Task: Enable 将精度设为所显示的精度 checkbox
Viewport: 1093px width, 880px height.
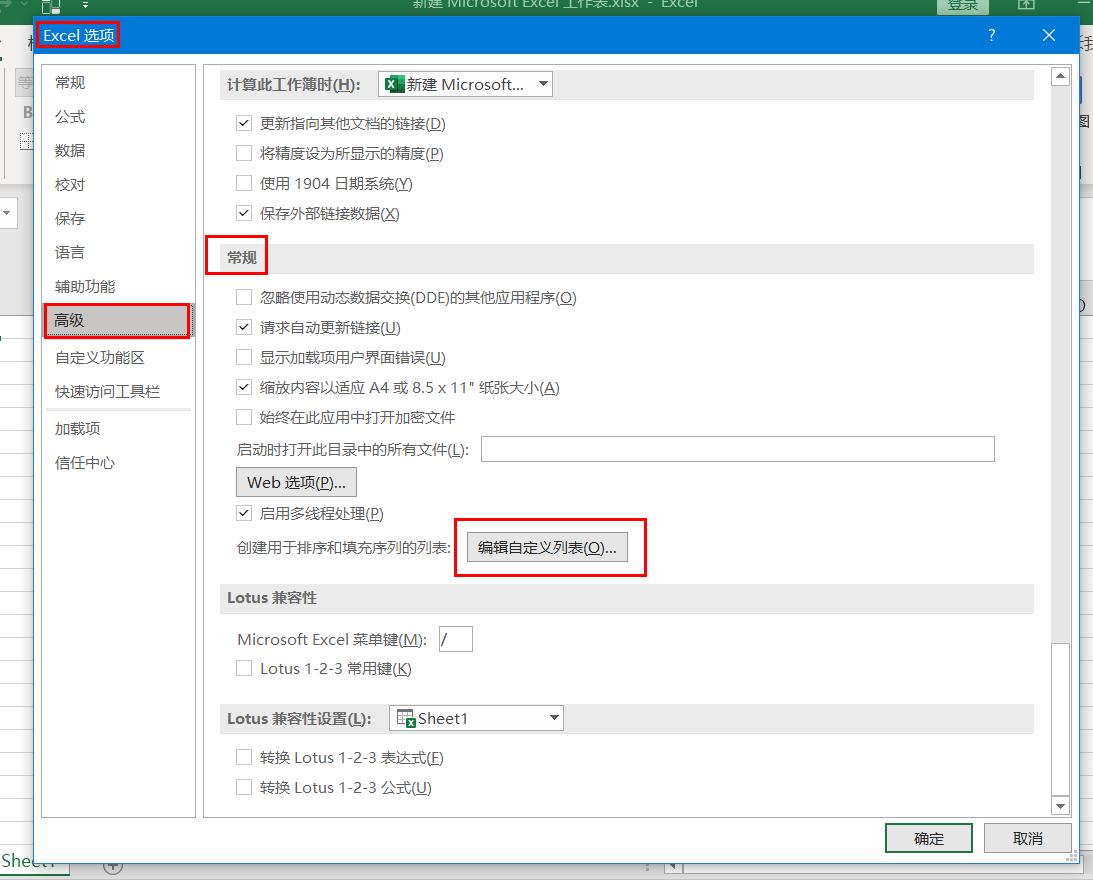Action: [244, 153]
